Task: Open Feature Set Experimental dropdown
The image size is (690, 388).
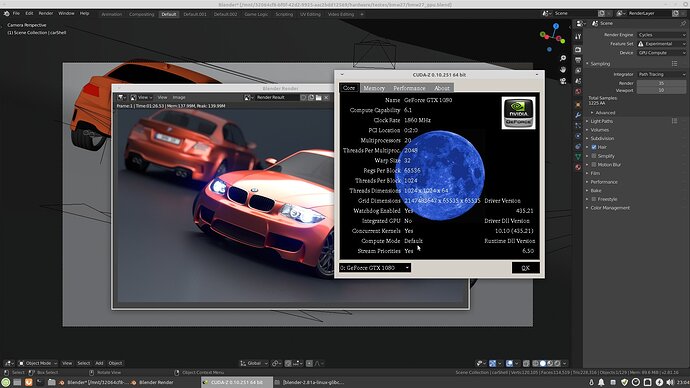Action: pos(662,44)
